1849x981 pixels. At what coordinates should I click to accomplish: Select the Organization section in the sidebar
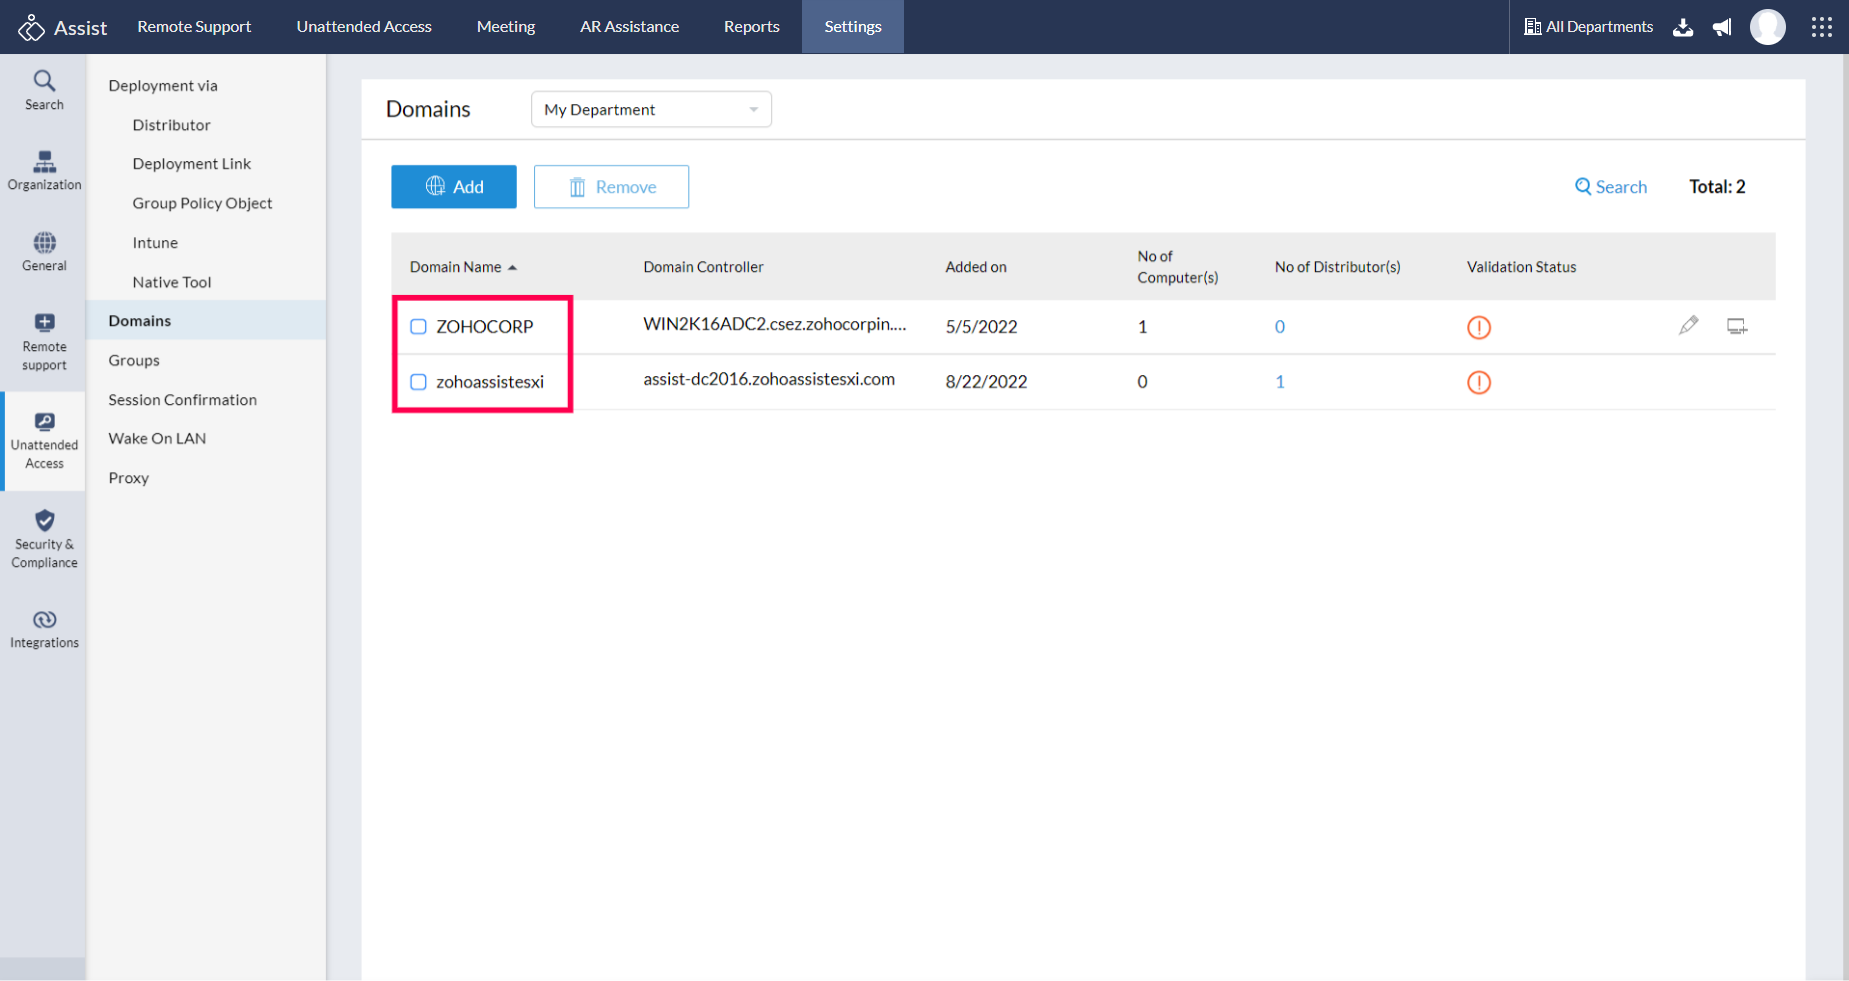(x=43, y=170)
